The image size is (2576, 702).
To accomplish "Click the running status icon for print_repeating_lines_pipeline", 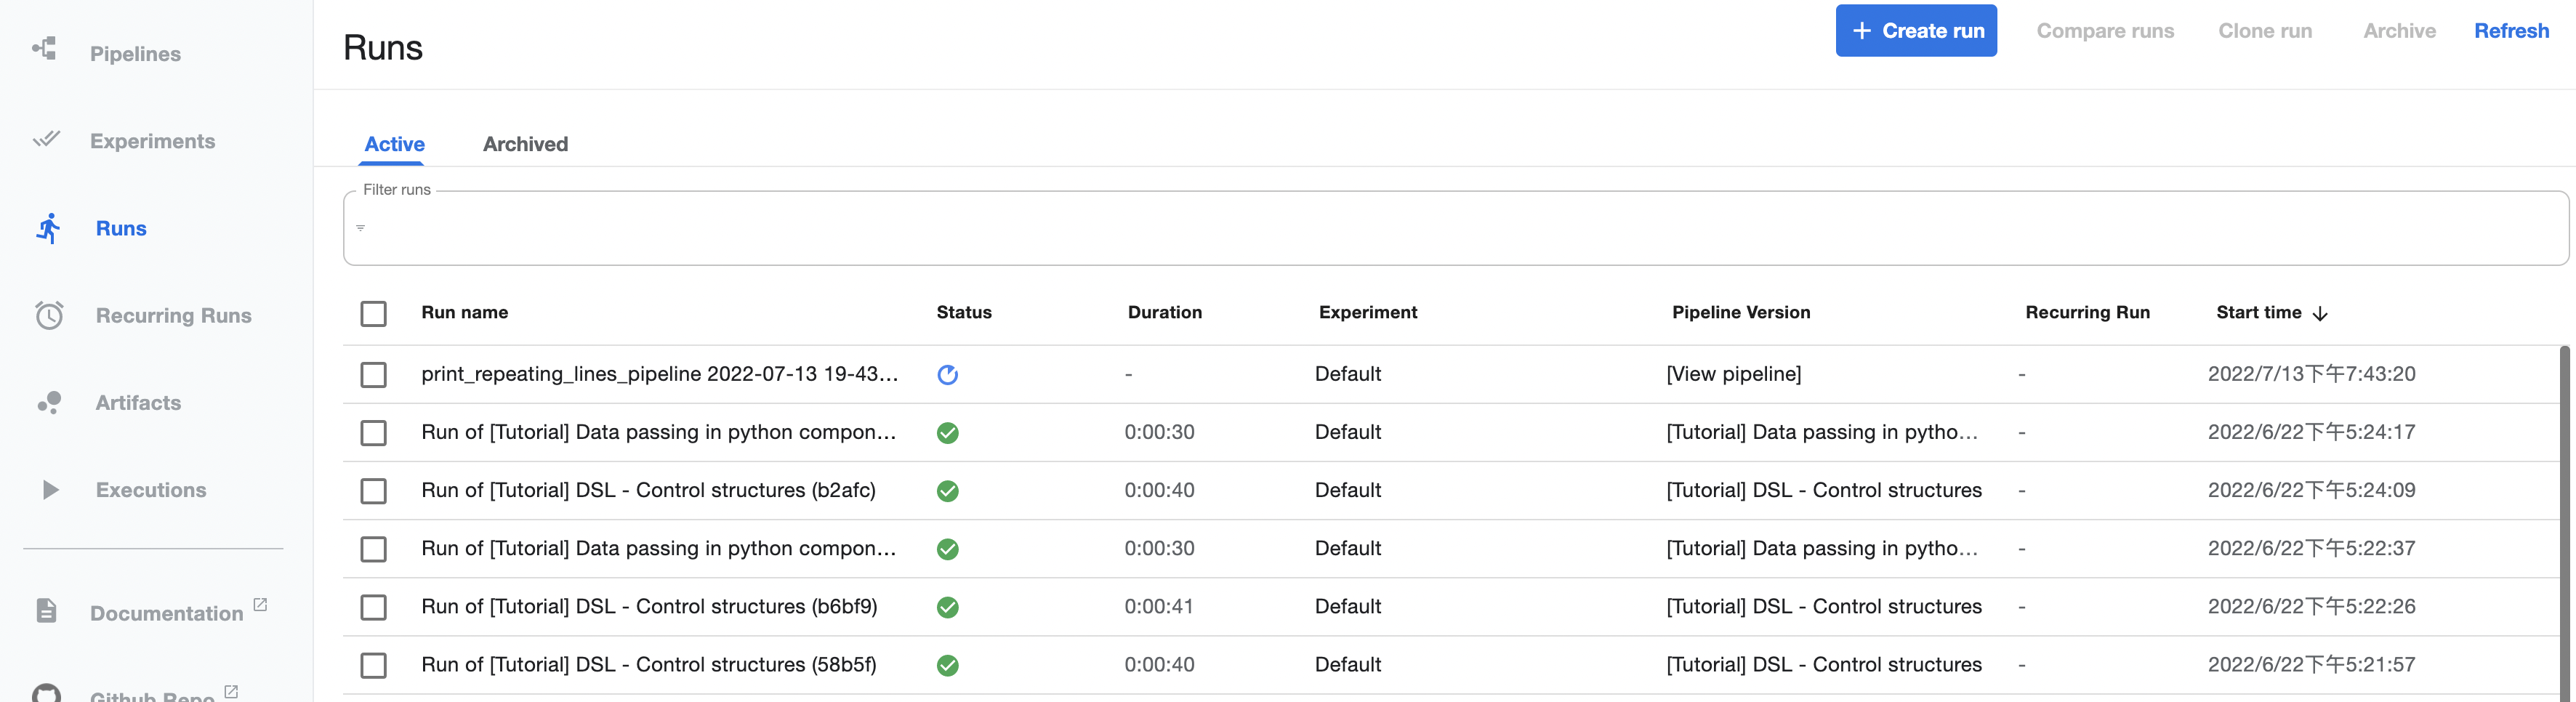I will point(947,375).
